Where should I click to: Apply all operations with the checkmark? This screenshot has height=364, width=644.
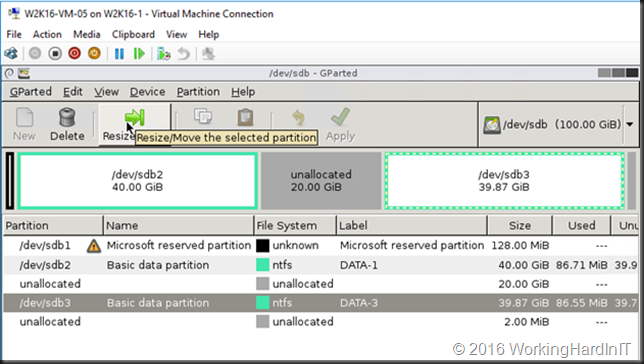340,124
